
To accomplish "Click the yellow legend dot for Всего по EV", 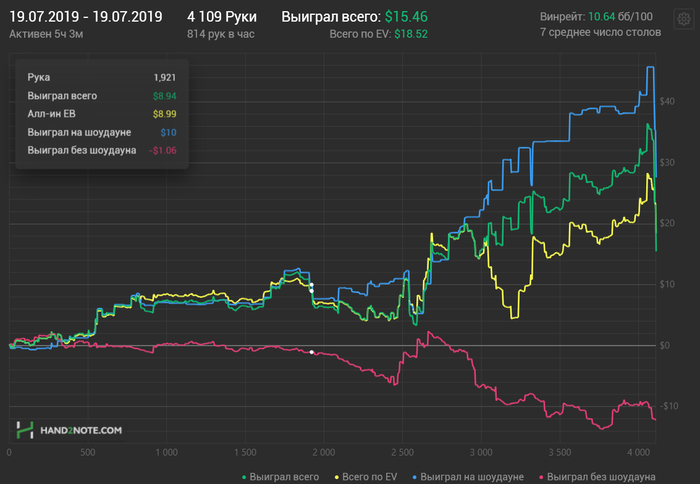I will tap(337, 477).
